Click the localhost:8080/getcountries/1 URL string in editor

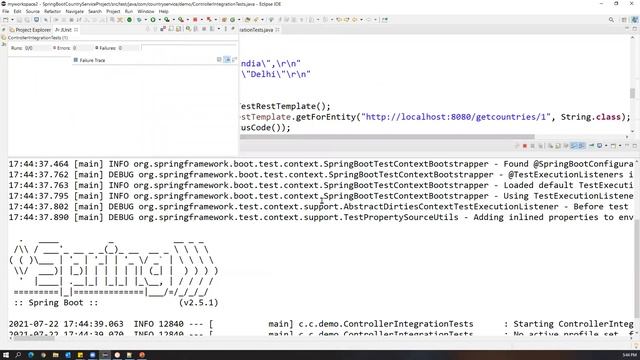coord(456,117)
